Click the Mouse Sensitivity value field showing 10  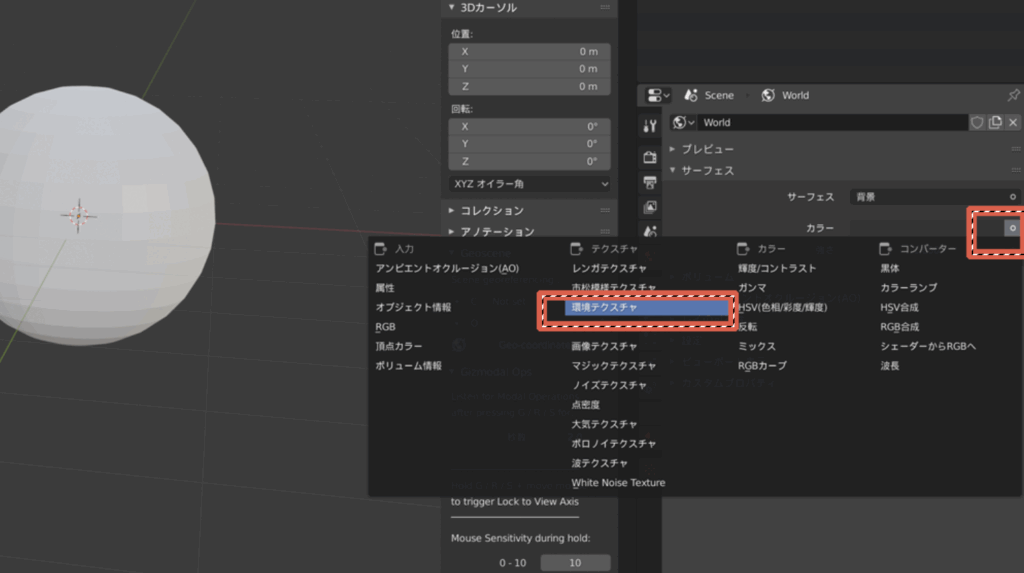575,563
